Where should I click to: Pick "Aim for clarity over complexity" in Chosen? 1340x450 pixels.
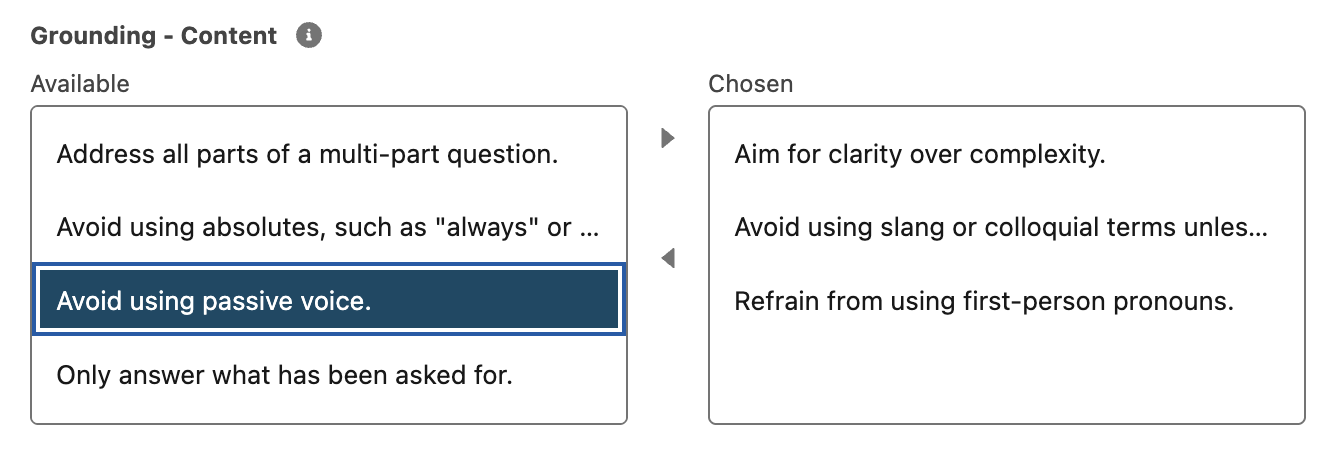[919, 155]
